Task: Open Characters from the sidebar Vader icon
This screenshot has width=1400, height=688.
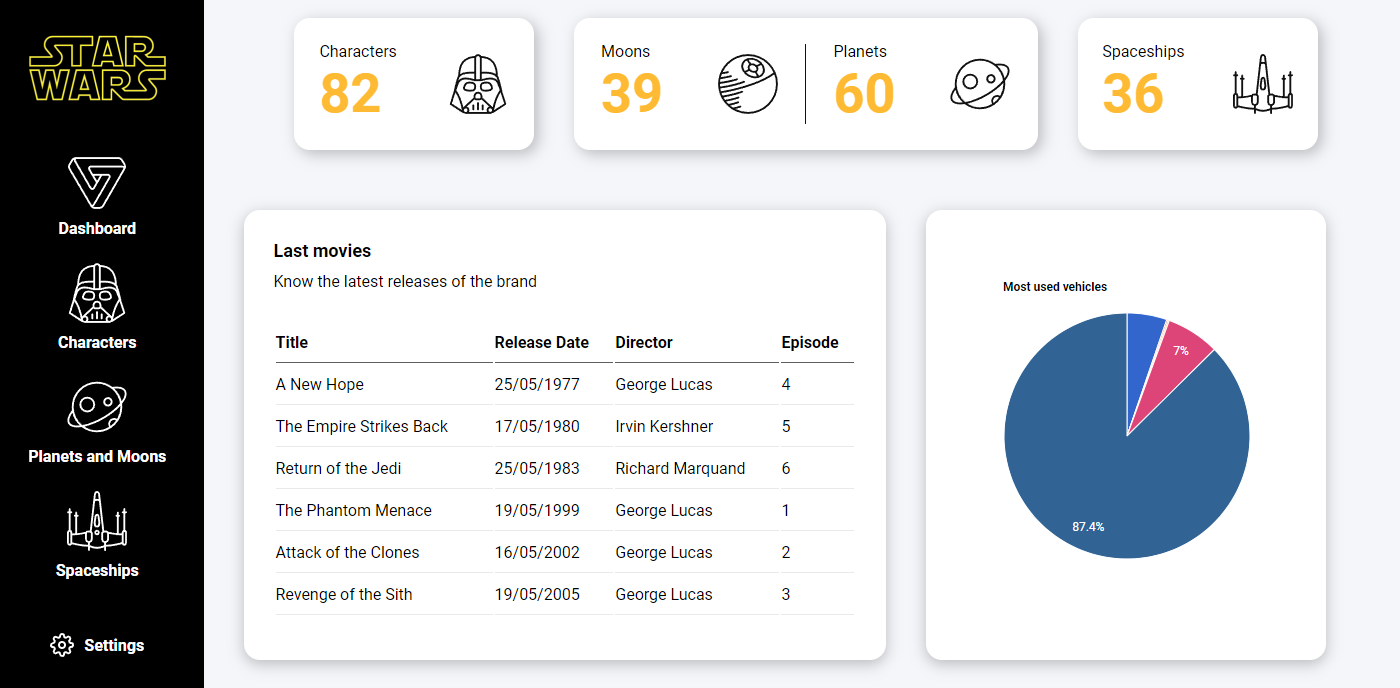Action: point(96,293)
